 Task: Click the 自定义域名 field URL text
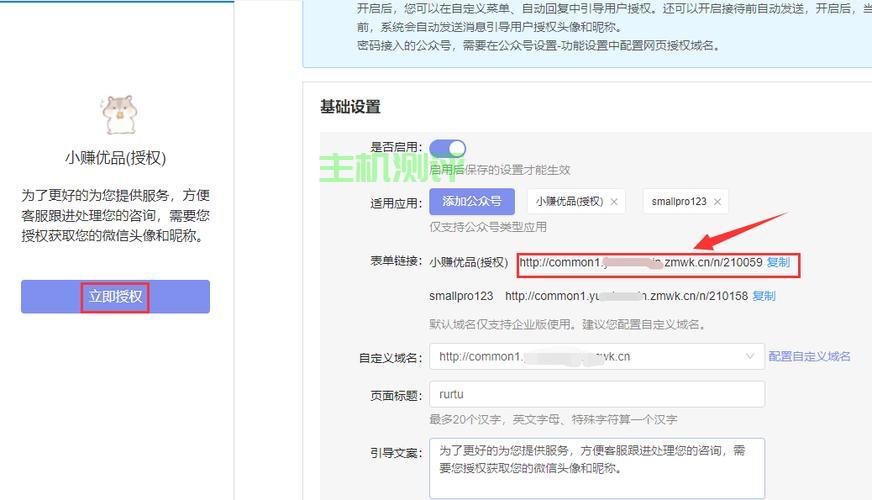coord(535,356)
